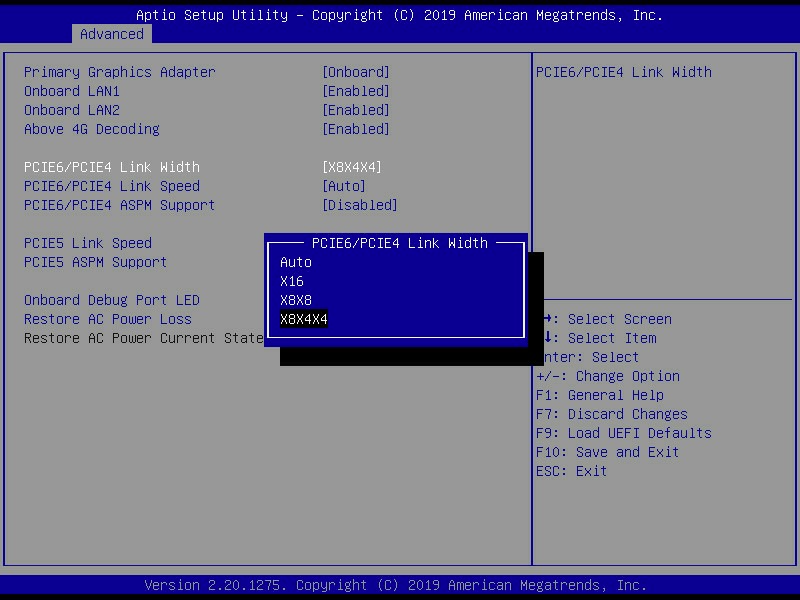Screen dimensions: 800x600
Task: Open the [Onboard] graphics adapter value
Action: coord(356,72)
